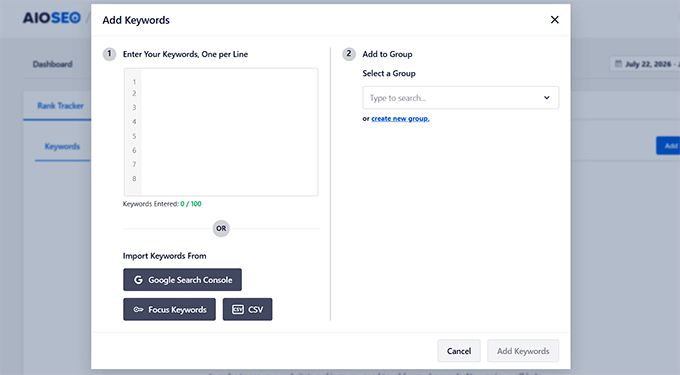Viewport: 680px width, 375px height.
Task: Click Enter Your Keywords, One per Line heading
Action: 185,54
